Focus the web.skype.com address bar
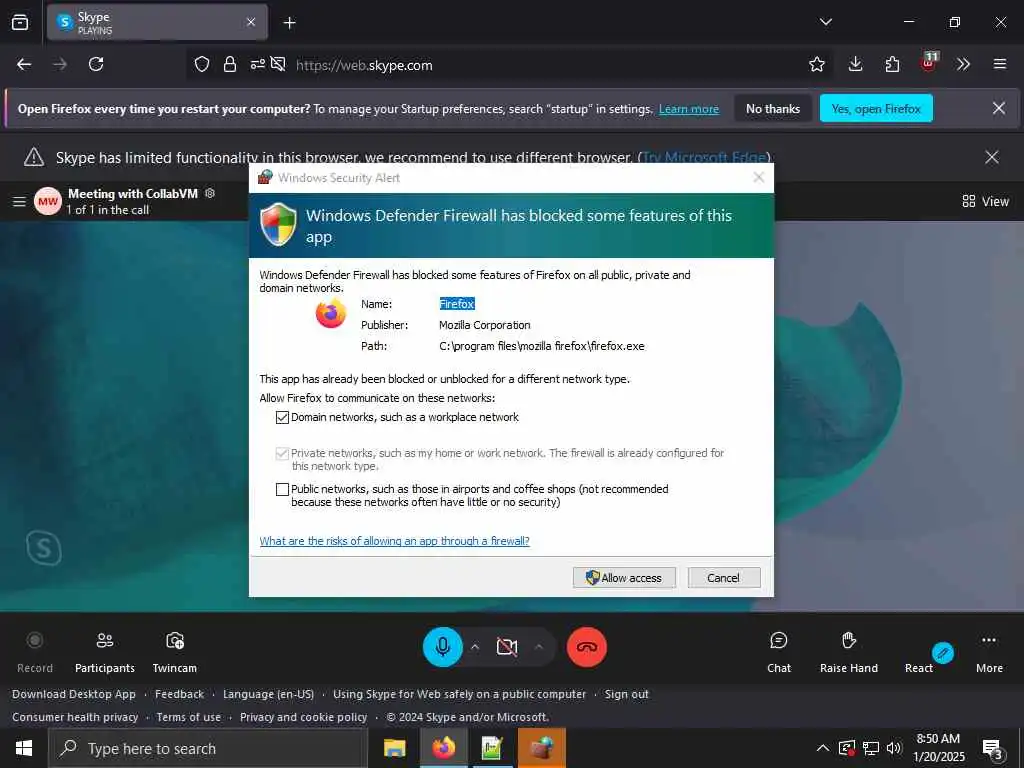The height and width of the screenshot is (768, 1024). pyautogui.click(x=509, y=65)
